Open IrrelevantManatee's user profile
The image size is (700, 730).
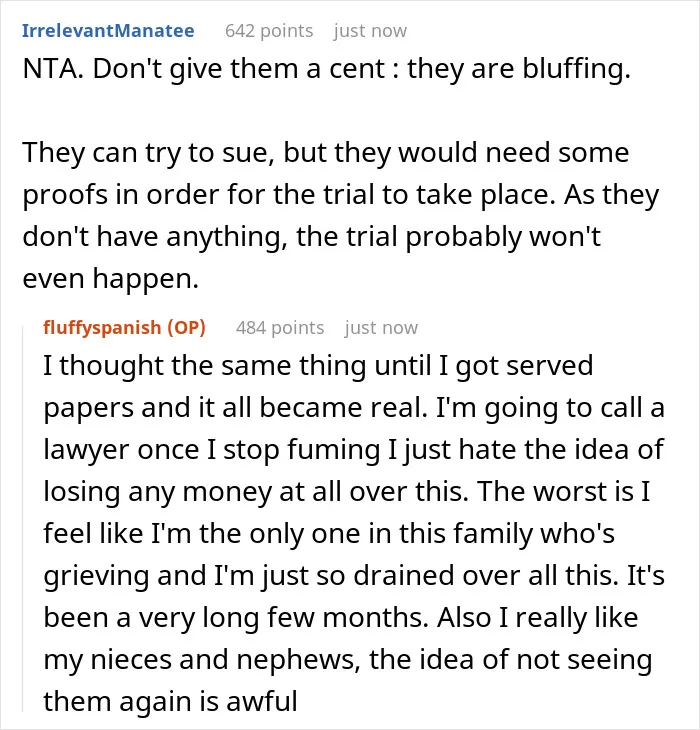coord(108,31)
